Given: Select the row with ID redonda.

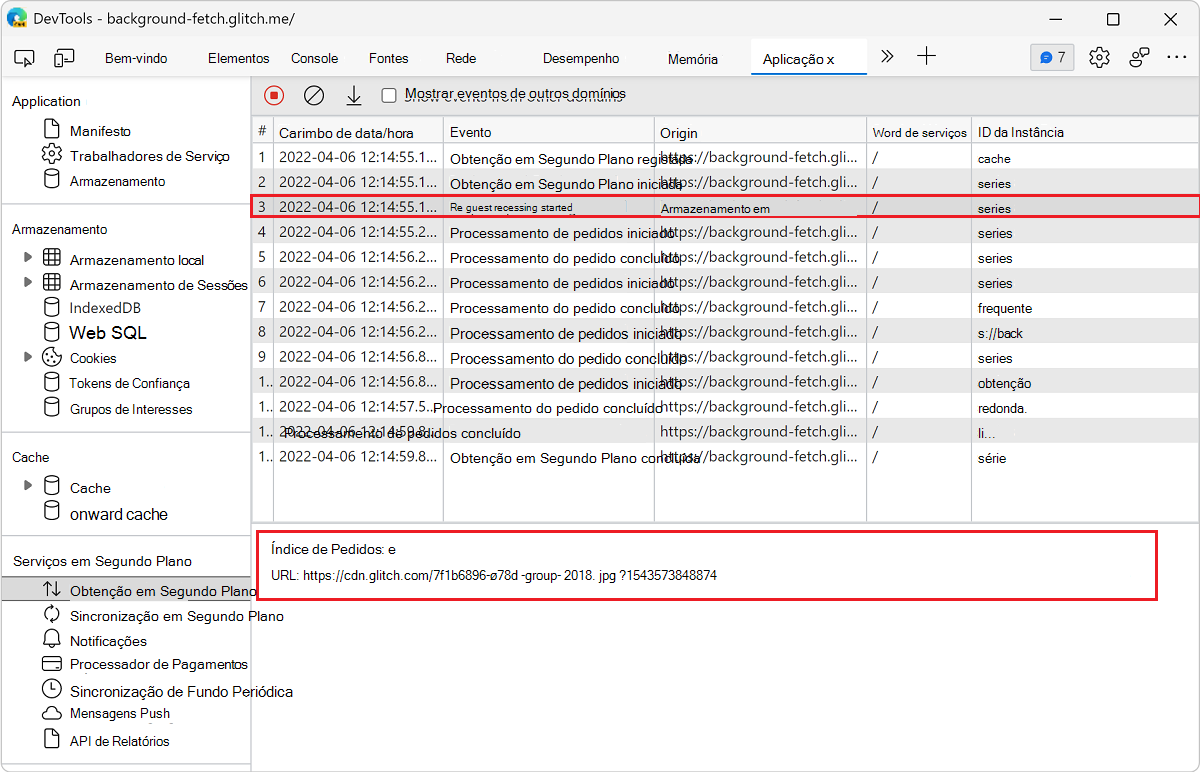Looking at the screenshot, I should coord(725,408).
